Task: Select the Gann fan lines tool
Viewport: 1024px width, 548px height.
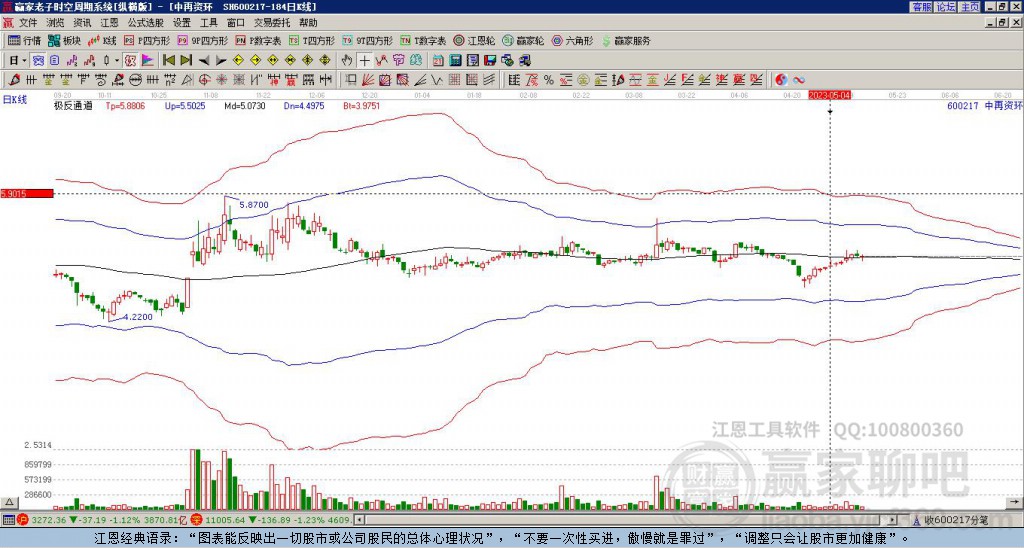Action: 368,80
